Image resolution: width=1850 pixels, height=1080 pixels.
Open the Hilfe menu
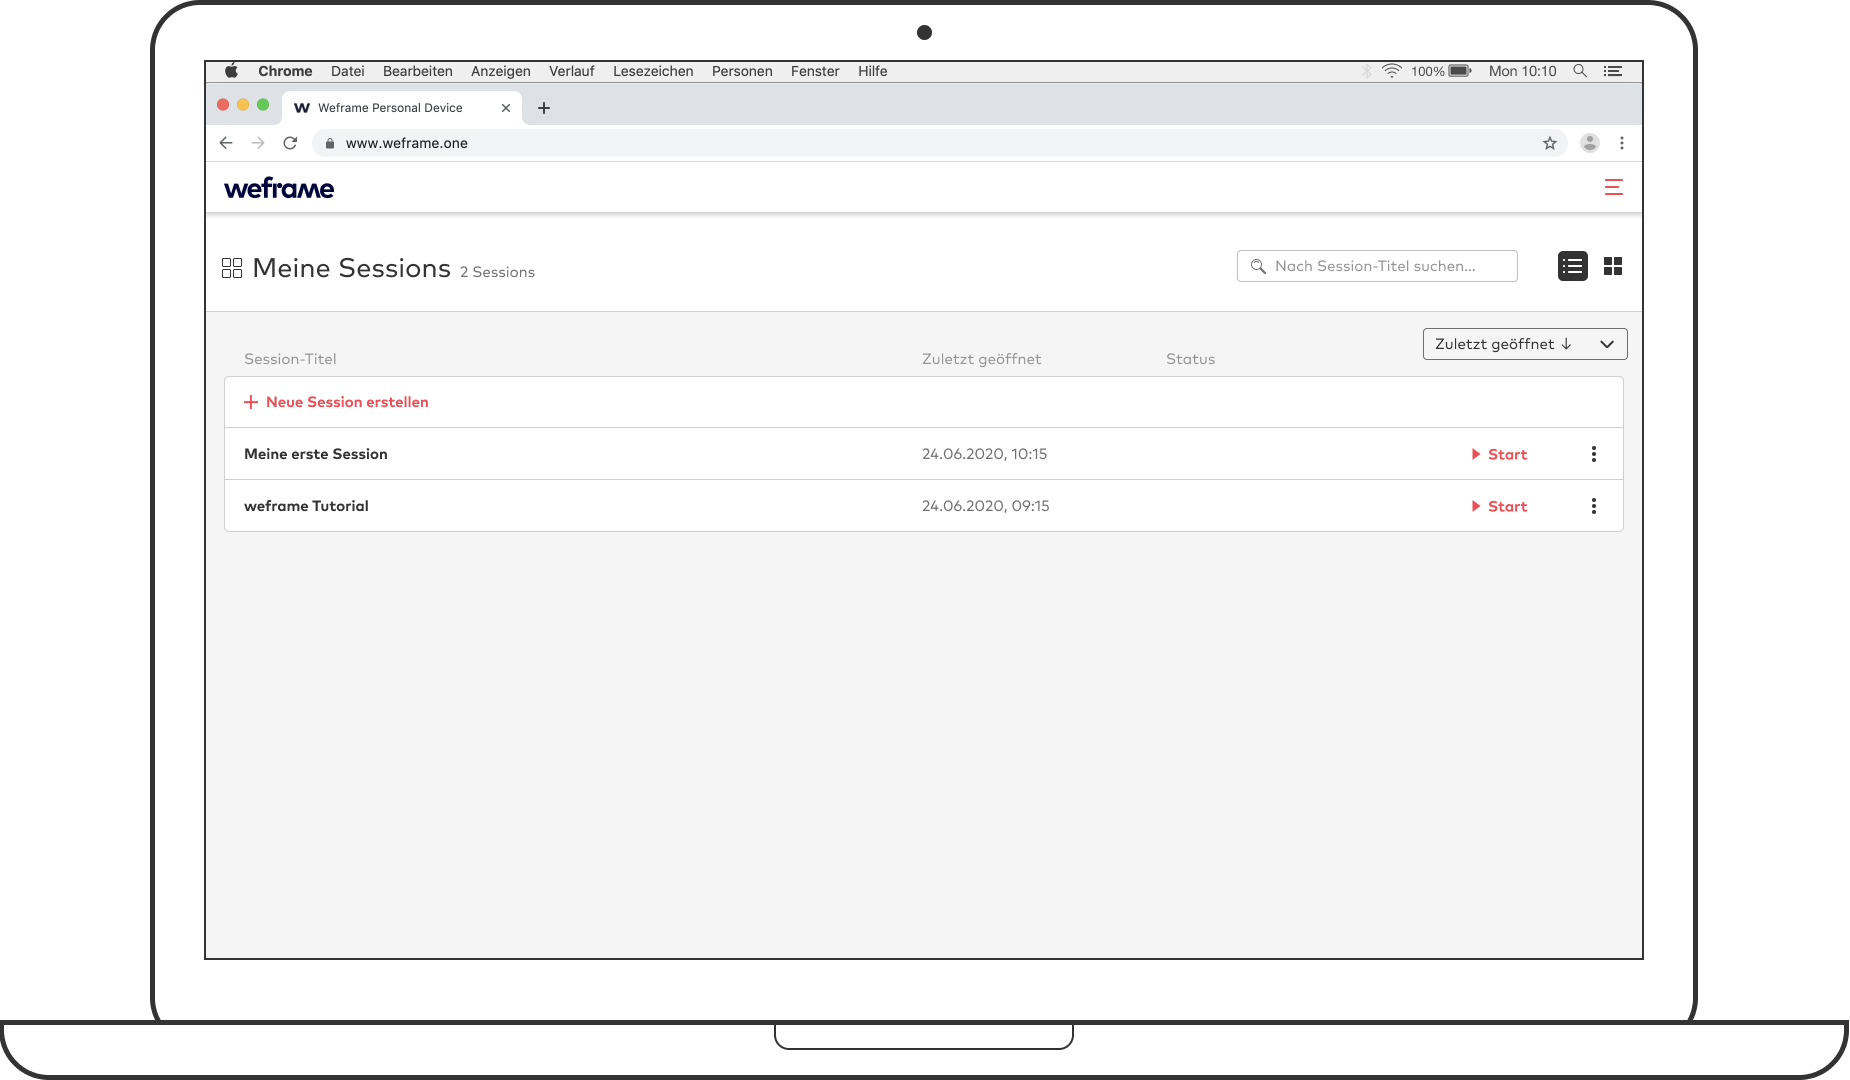click(x=873, y=71)
